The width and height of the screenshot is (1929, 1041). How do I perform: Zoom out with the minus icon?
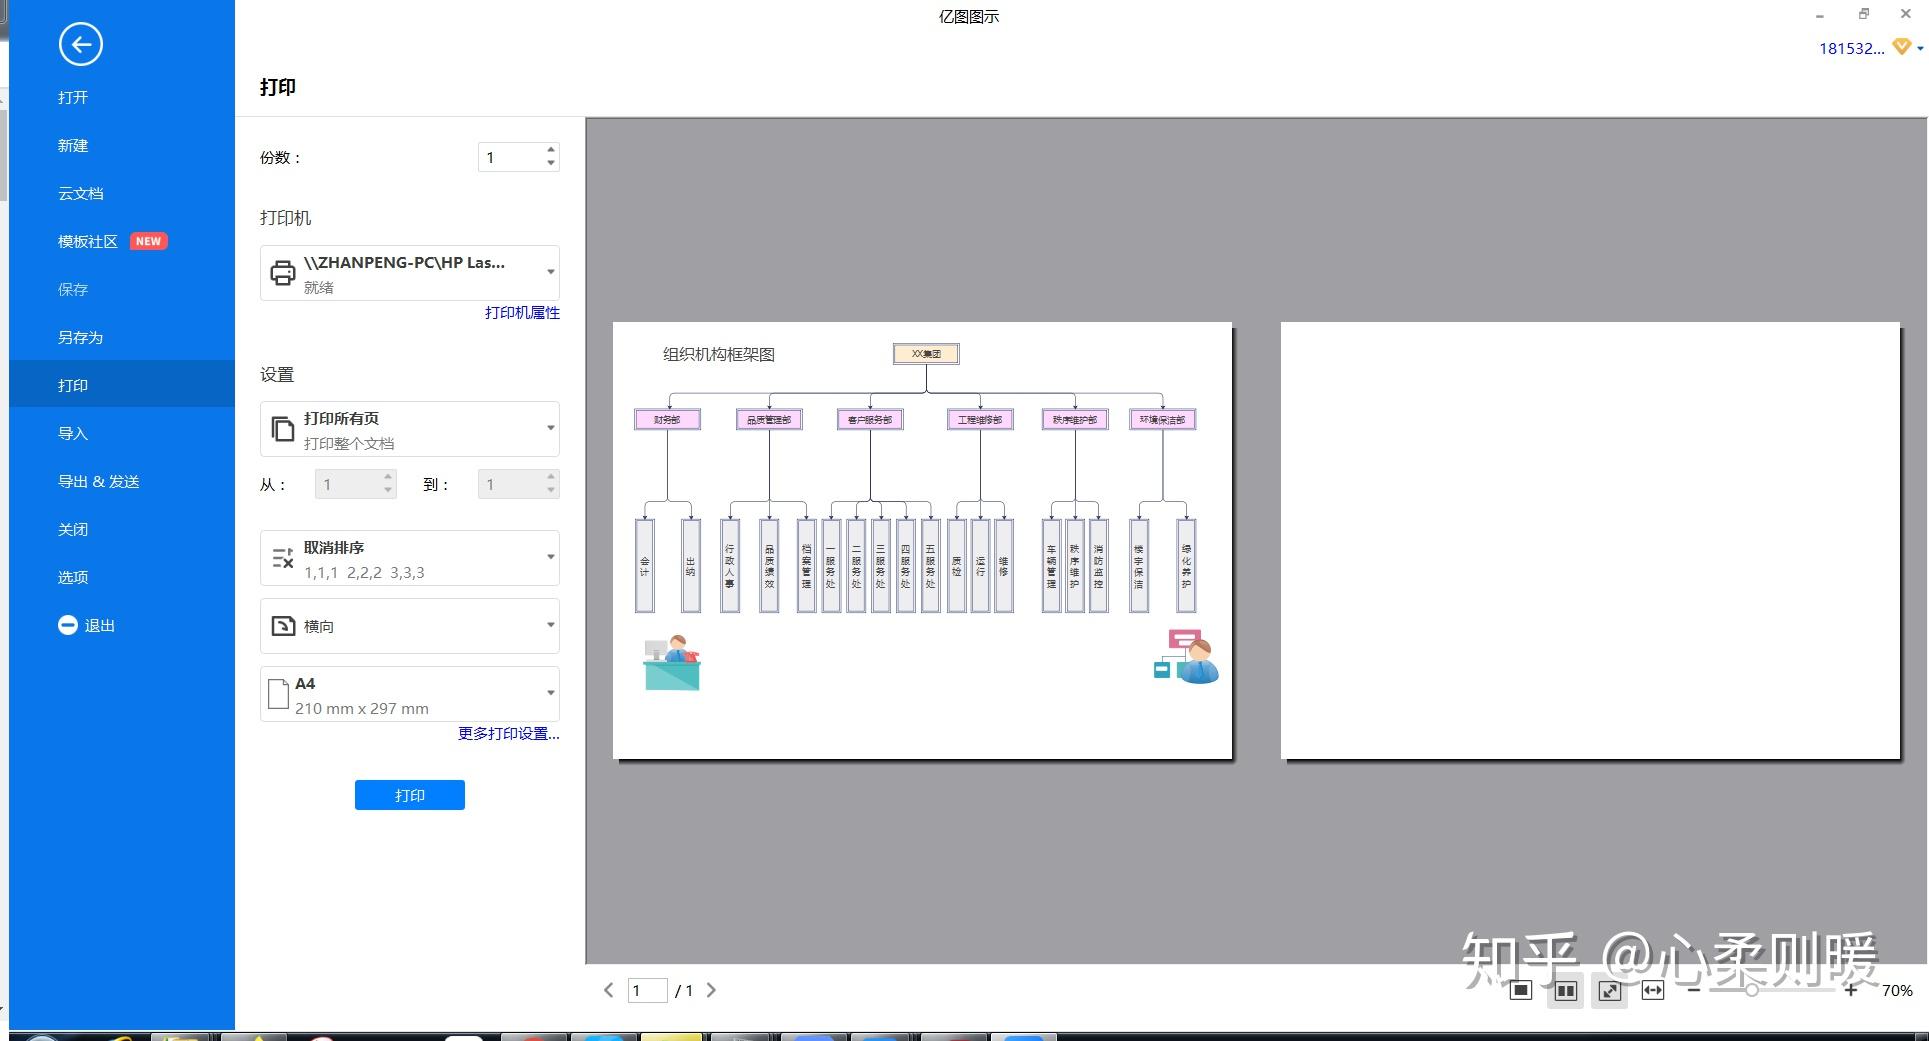1693,990
